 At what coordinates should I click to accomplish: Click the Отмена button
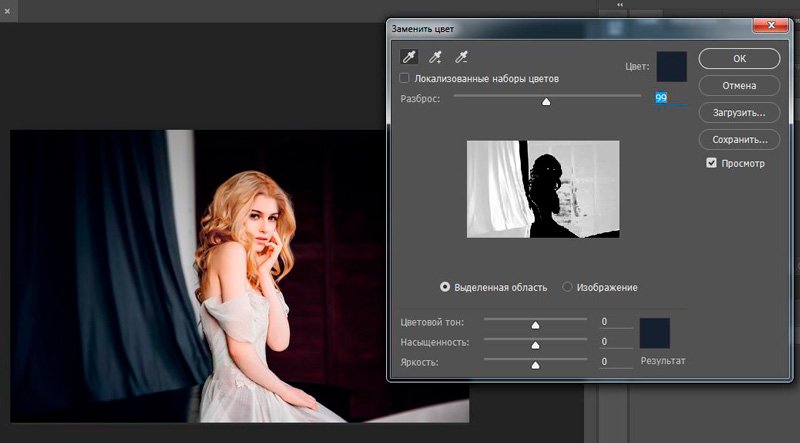click(x=739, y=85)
